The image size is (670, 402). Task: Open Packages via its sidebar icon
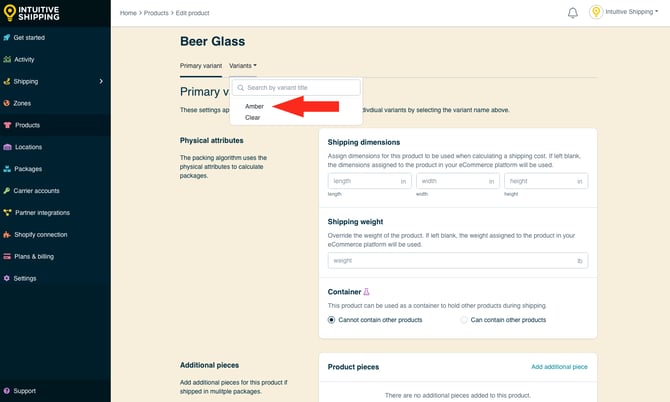7,169
